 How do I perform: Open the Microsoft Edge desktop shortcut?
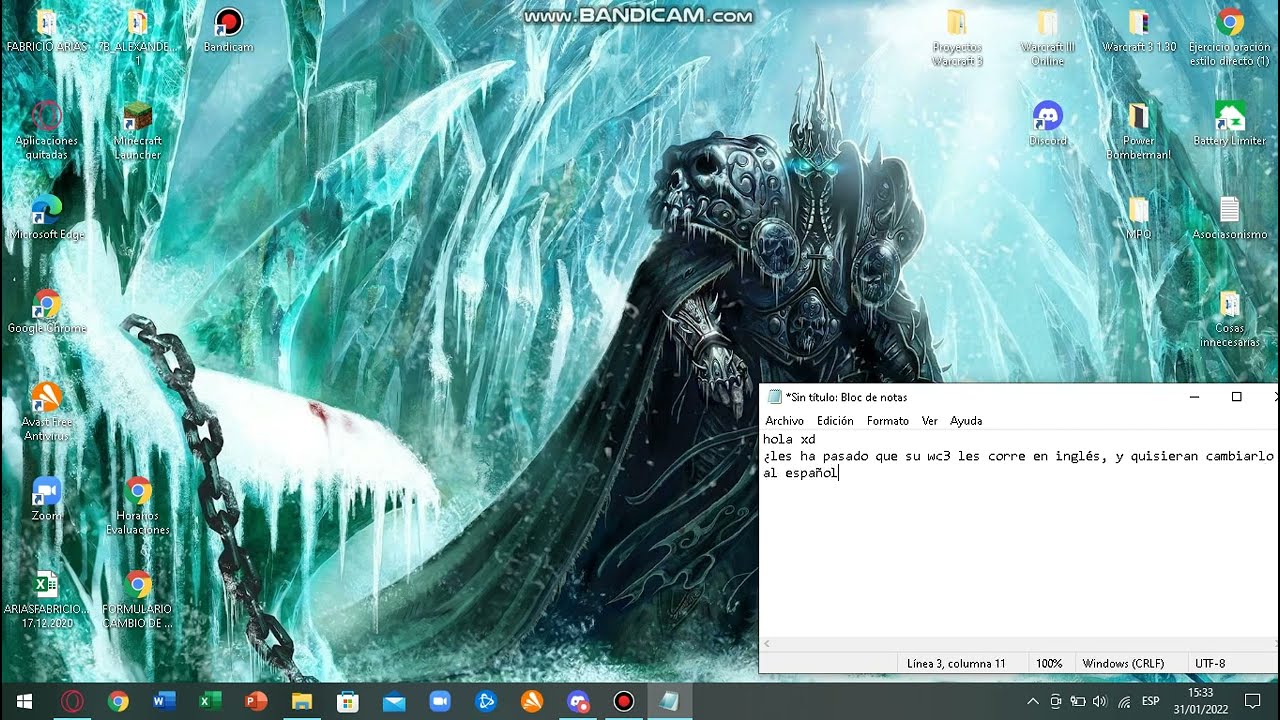[x=46, y=218]
